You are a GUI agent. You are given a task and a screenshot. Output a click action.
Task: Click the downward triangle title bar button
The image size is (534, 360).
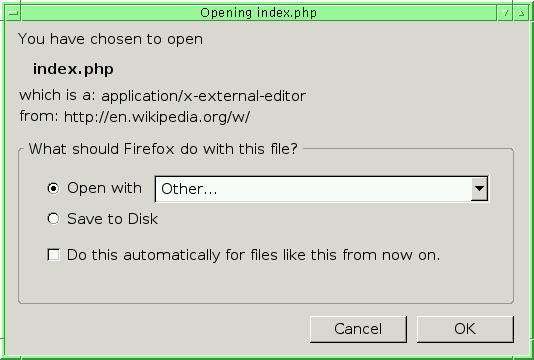[x=505, y=13]
